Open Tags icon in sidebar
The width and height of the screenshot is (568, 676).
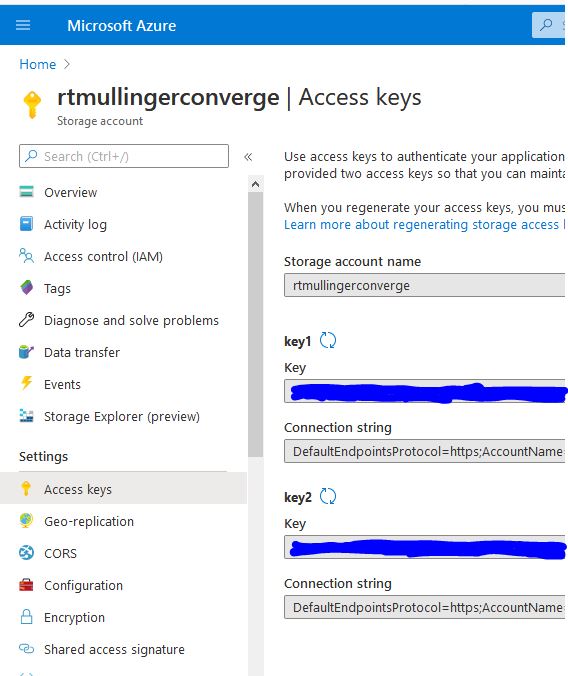click(26, 288)
